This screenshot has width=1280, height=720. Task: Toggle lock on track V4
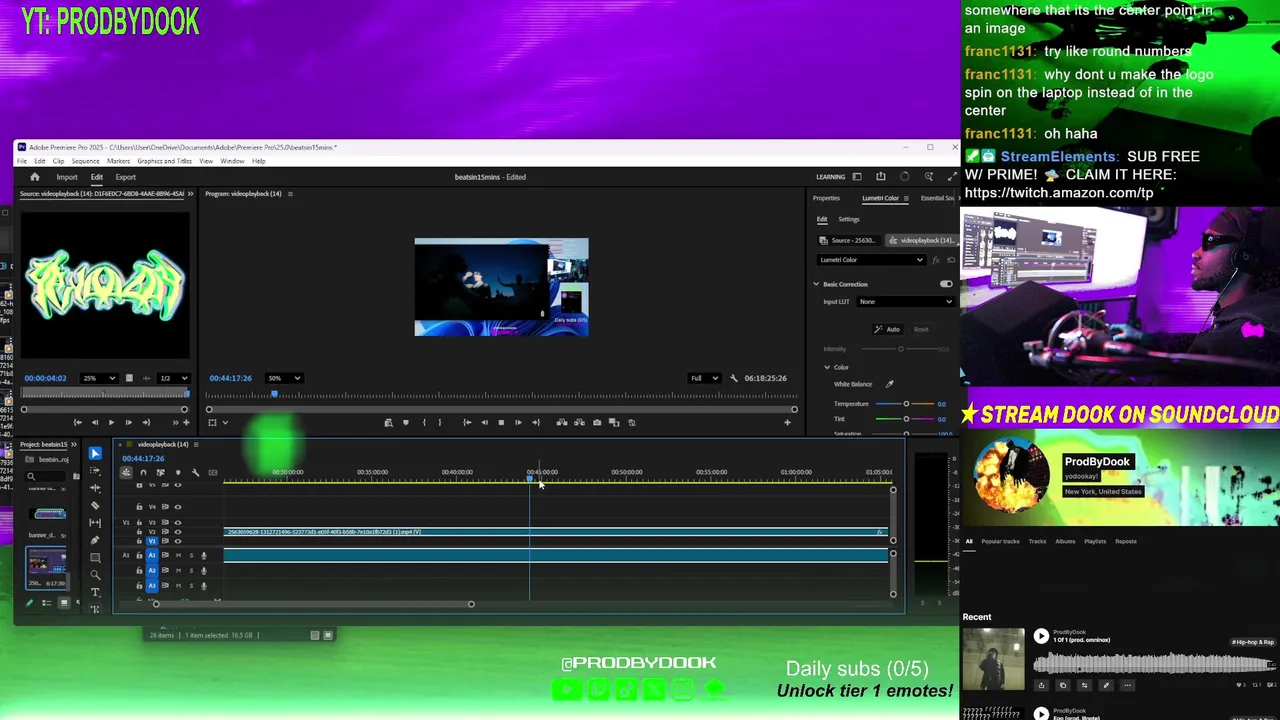point(139,507)
